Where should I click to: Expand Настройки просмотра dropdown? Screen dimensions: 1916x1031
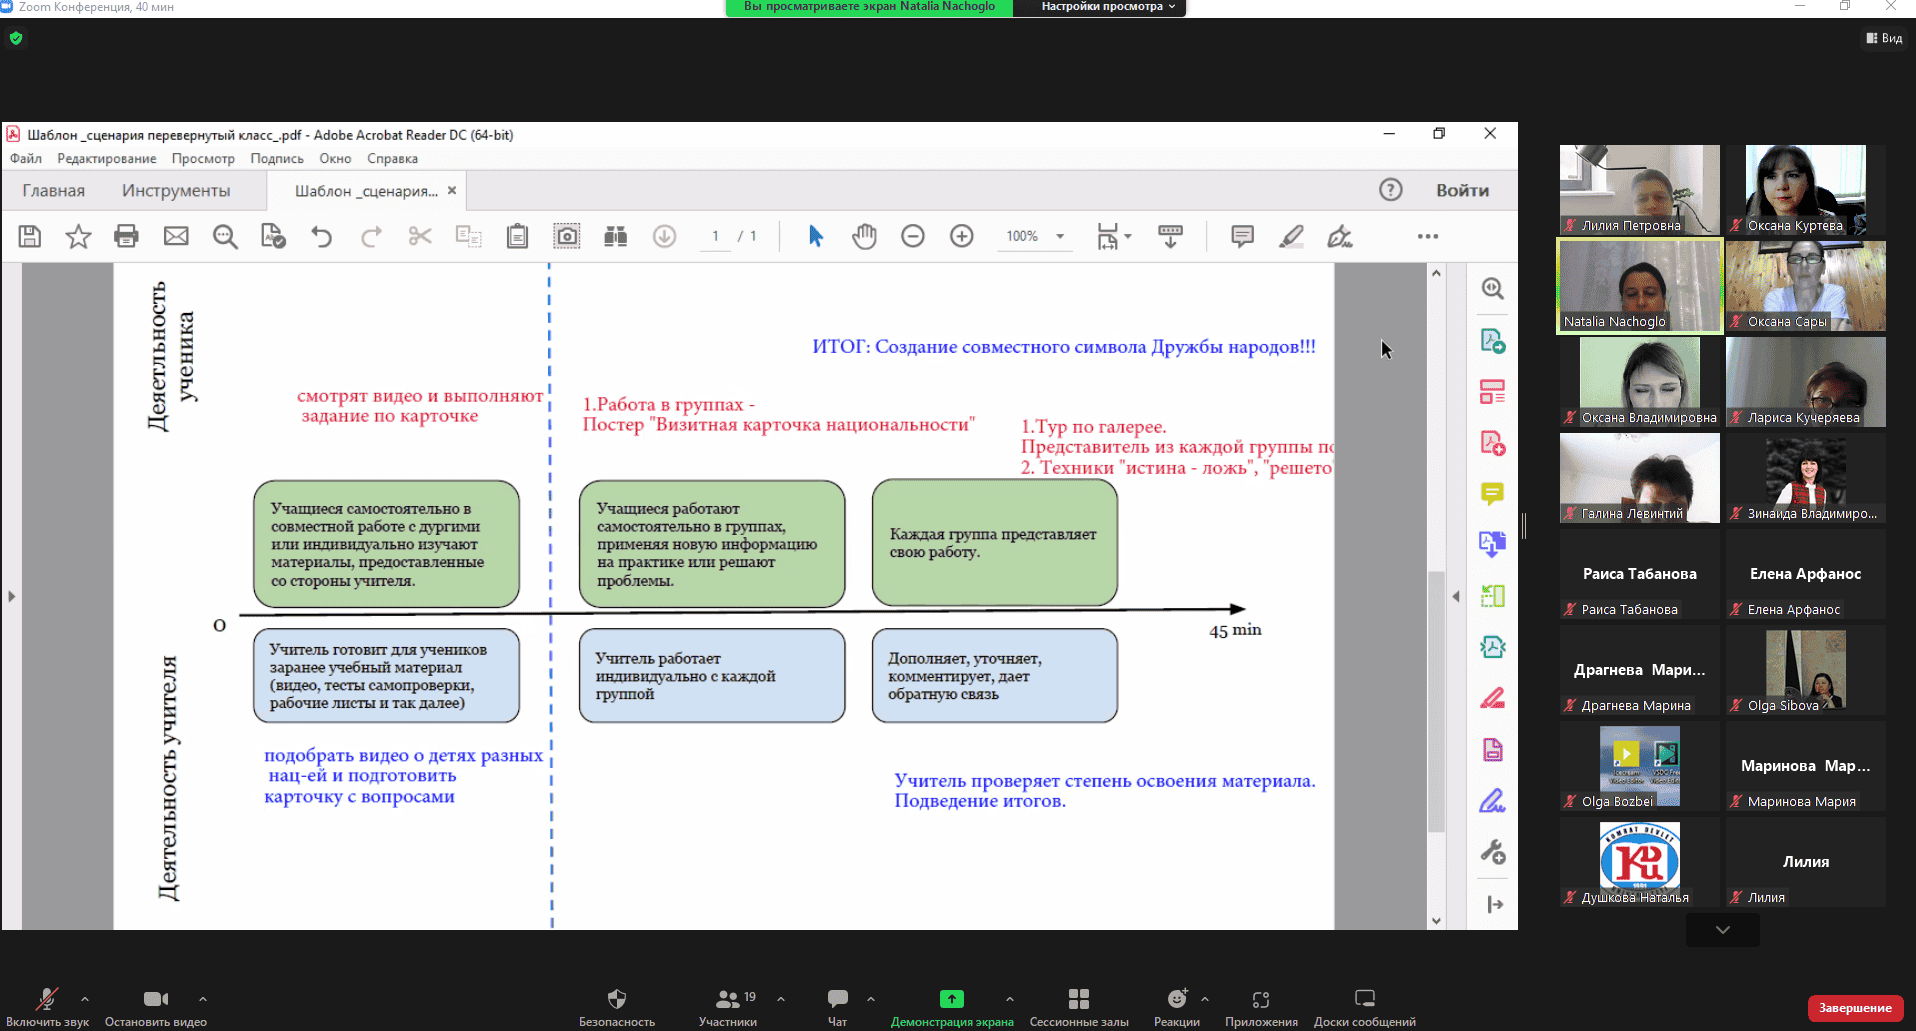1107,7
